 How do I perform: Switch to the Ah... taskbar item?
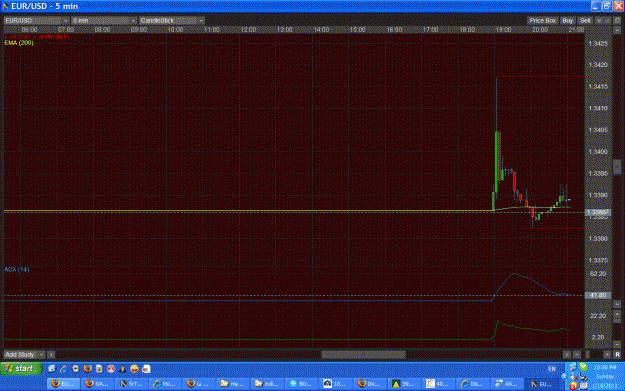pyautogui.click(x=506, y=384)
